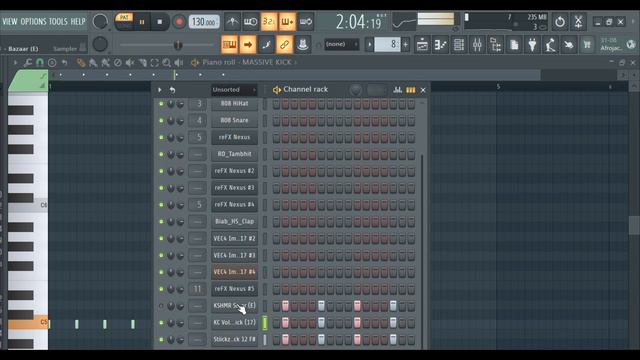Mute the RD_Tambhit channel

click(x=161, y=154)
